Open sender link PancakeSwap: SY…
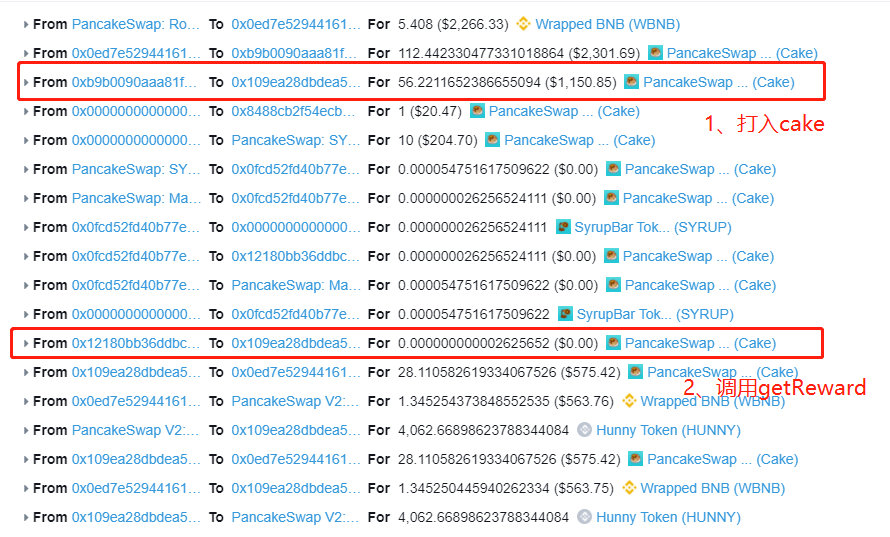 pyautogui.click(x=136, y=169)
